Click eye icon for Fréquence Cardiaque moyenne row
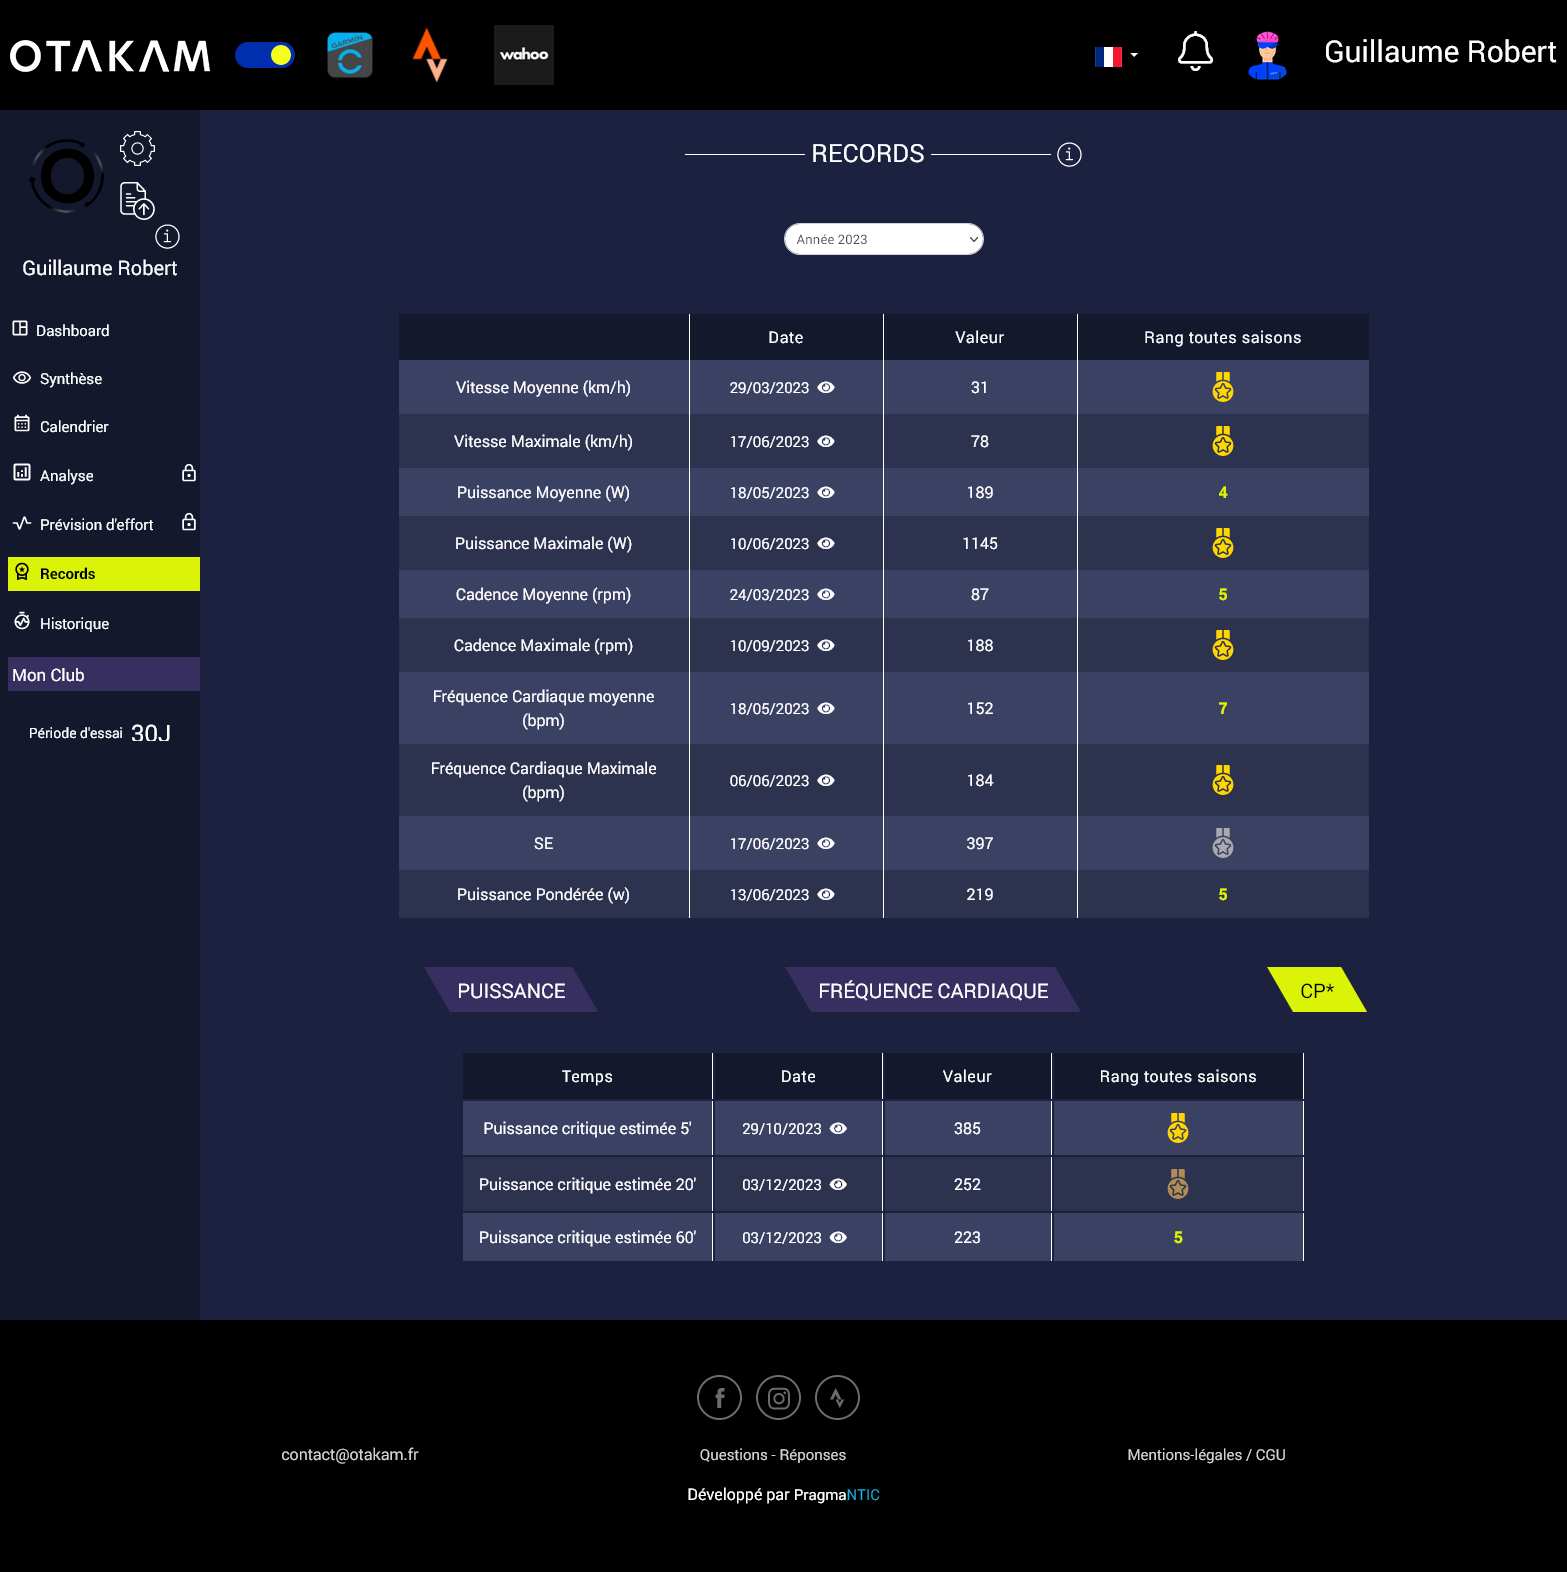Screen dimensions: 1567x1572 point(826,708)
